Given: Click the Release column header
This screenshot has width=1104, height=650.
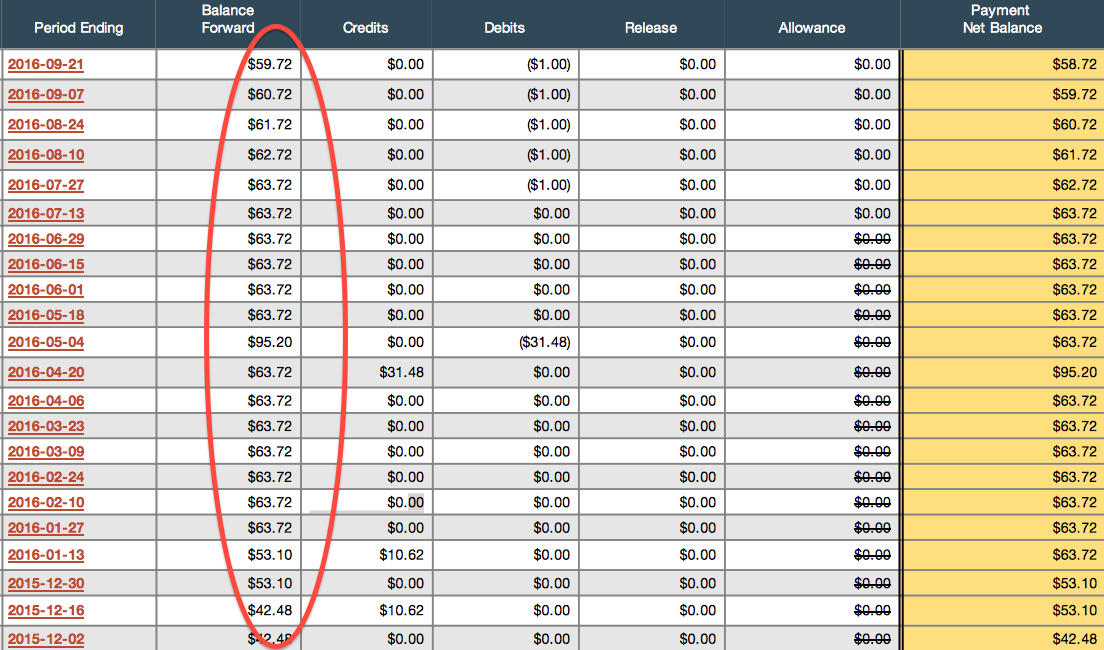Looking at the screenshot, I should [x=651, y=28].
